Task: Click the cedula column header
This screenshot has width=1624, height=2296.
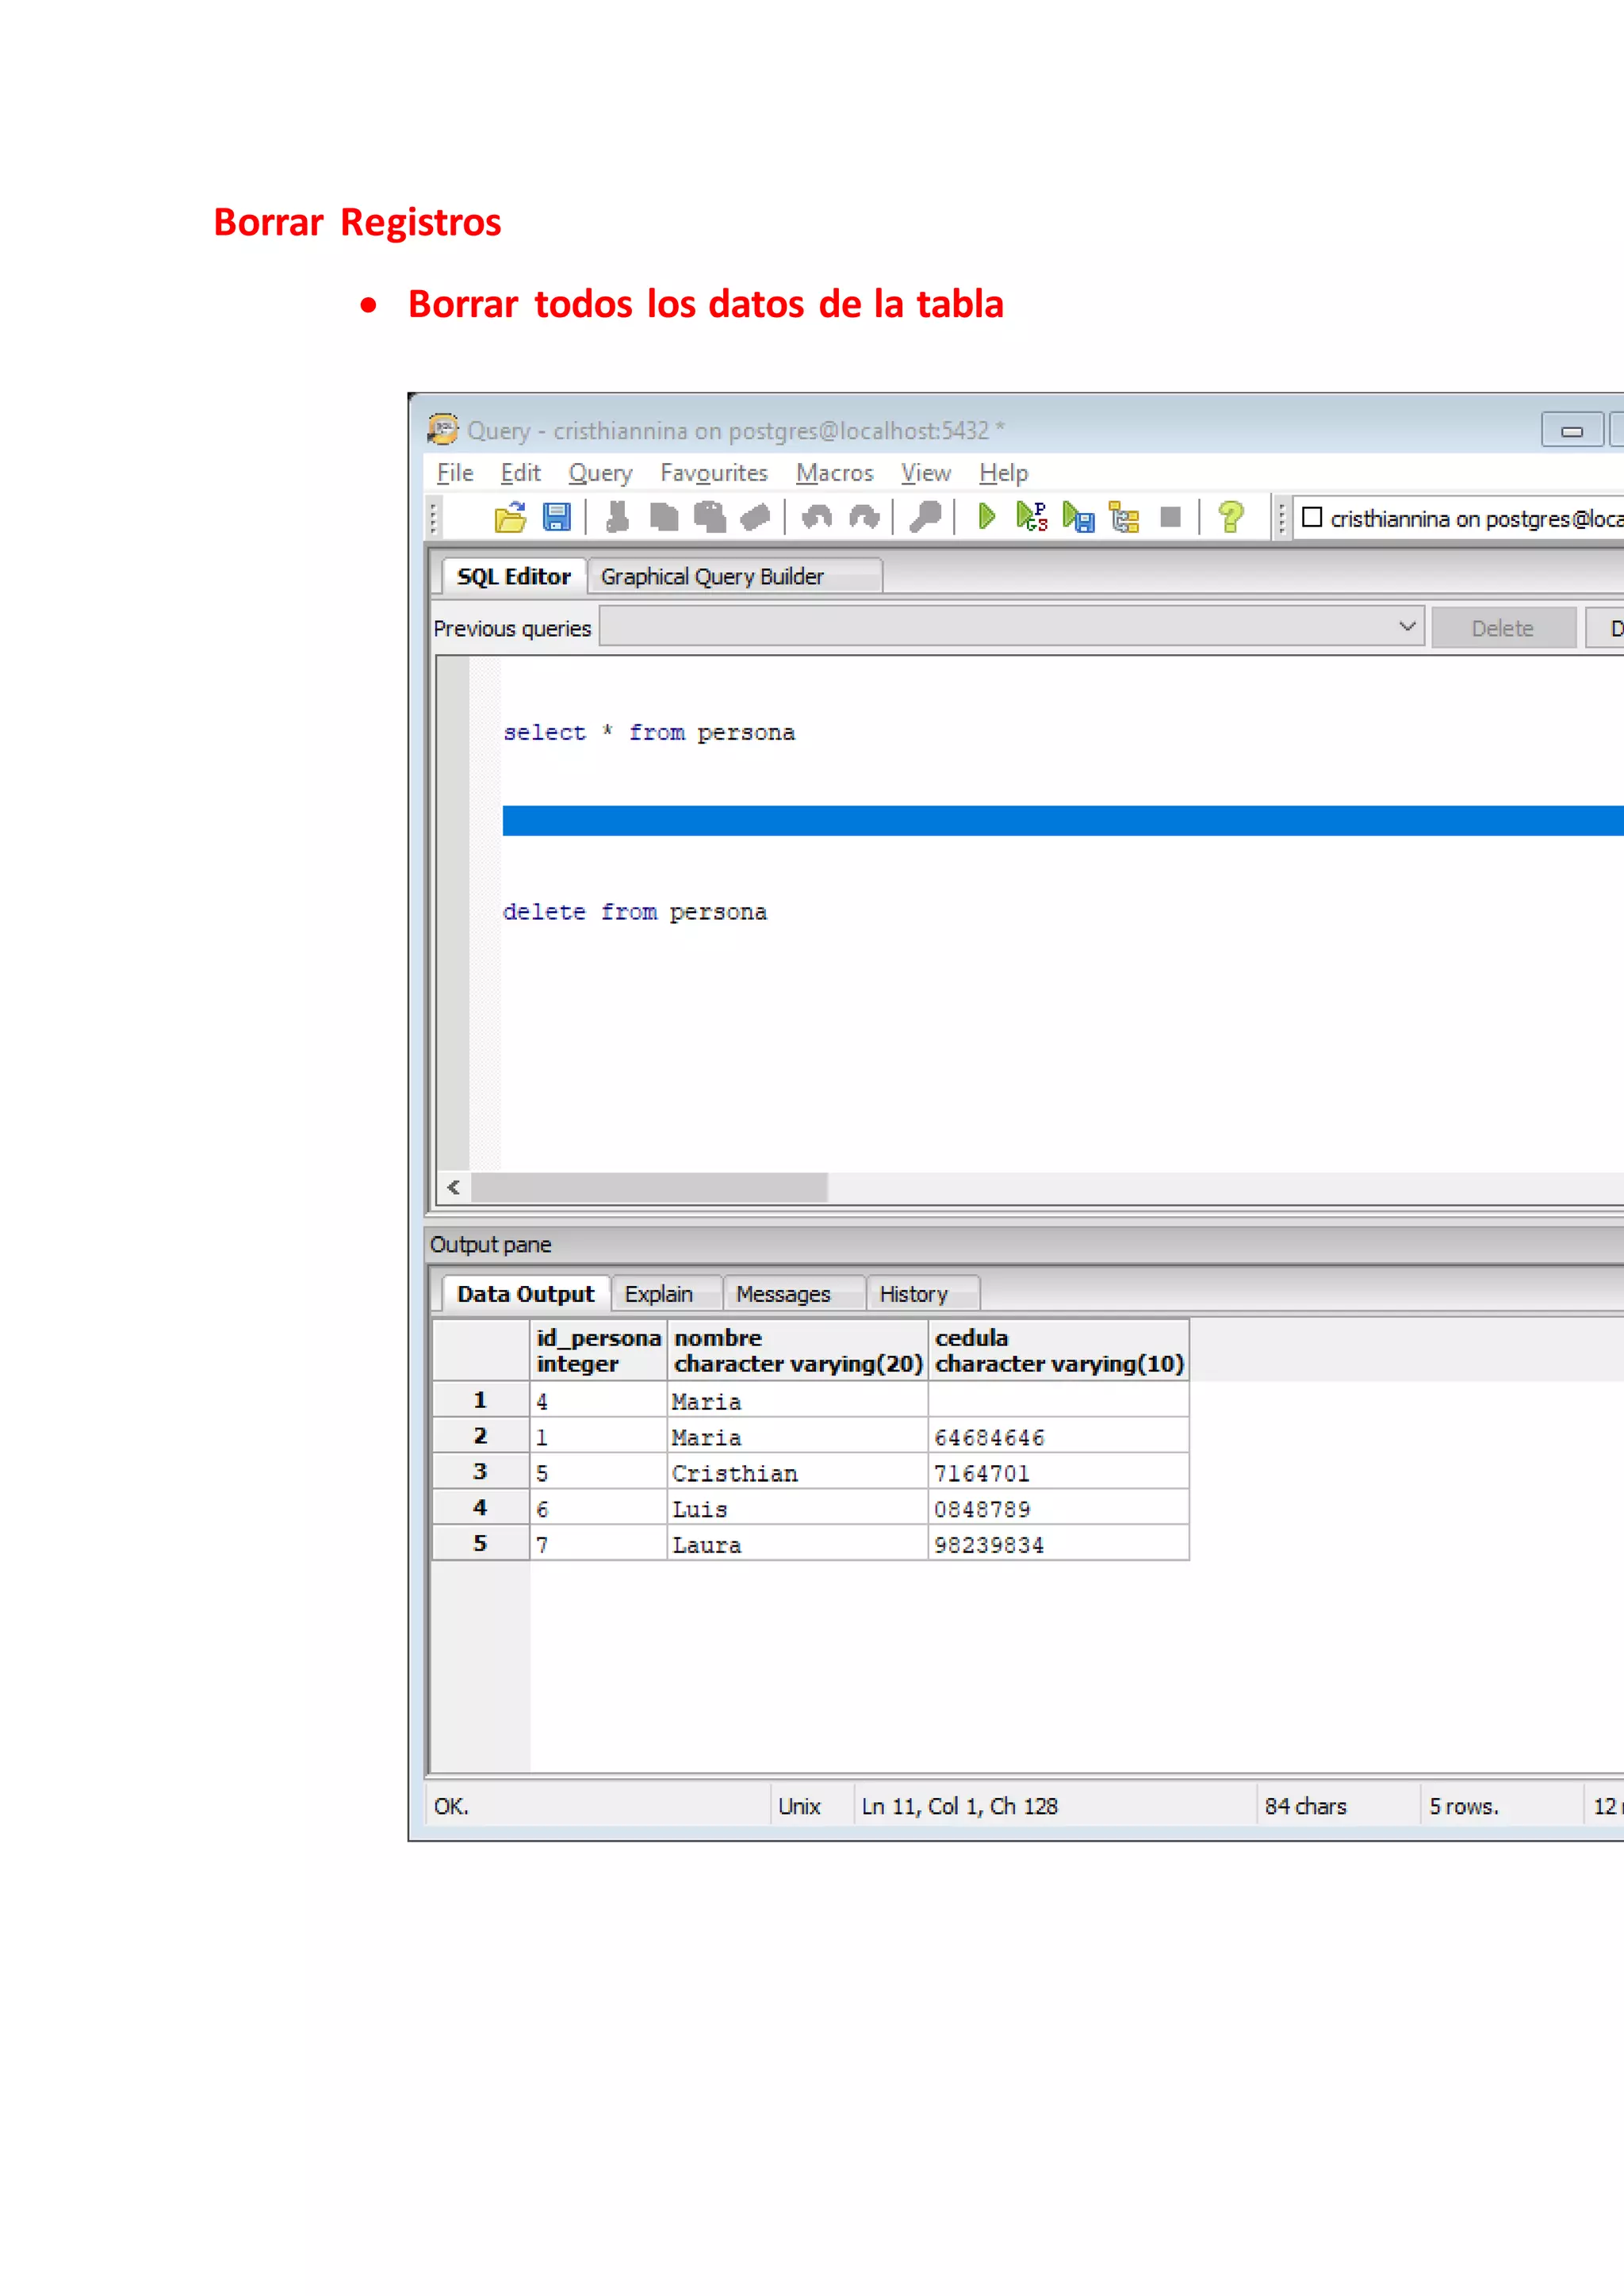Action: (1058, 1350)
